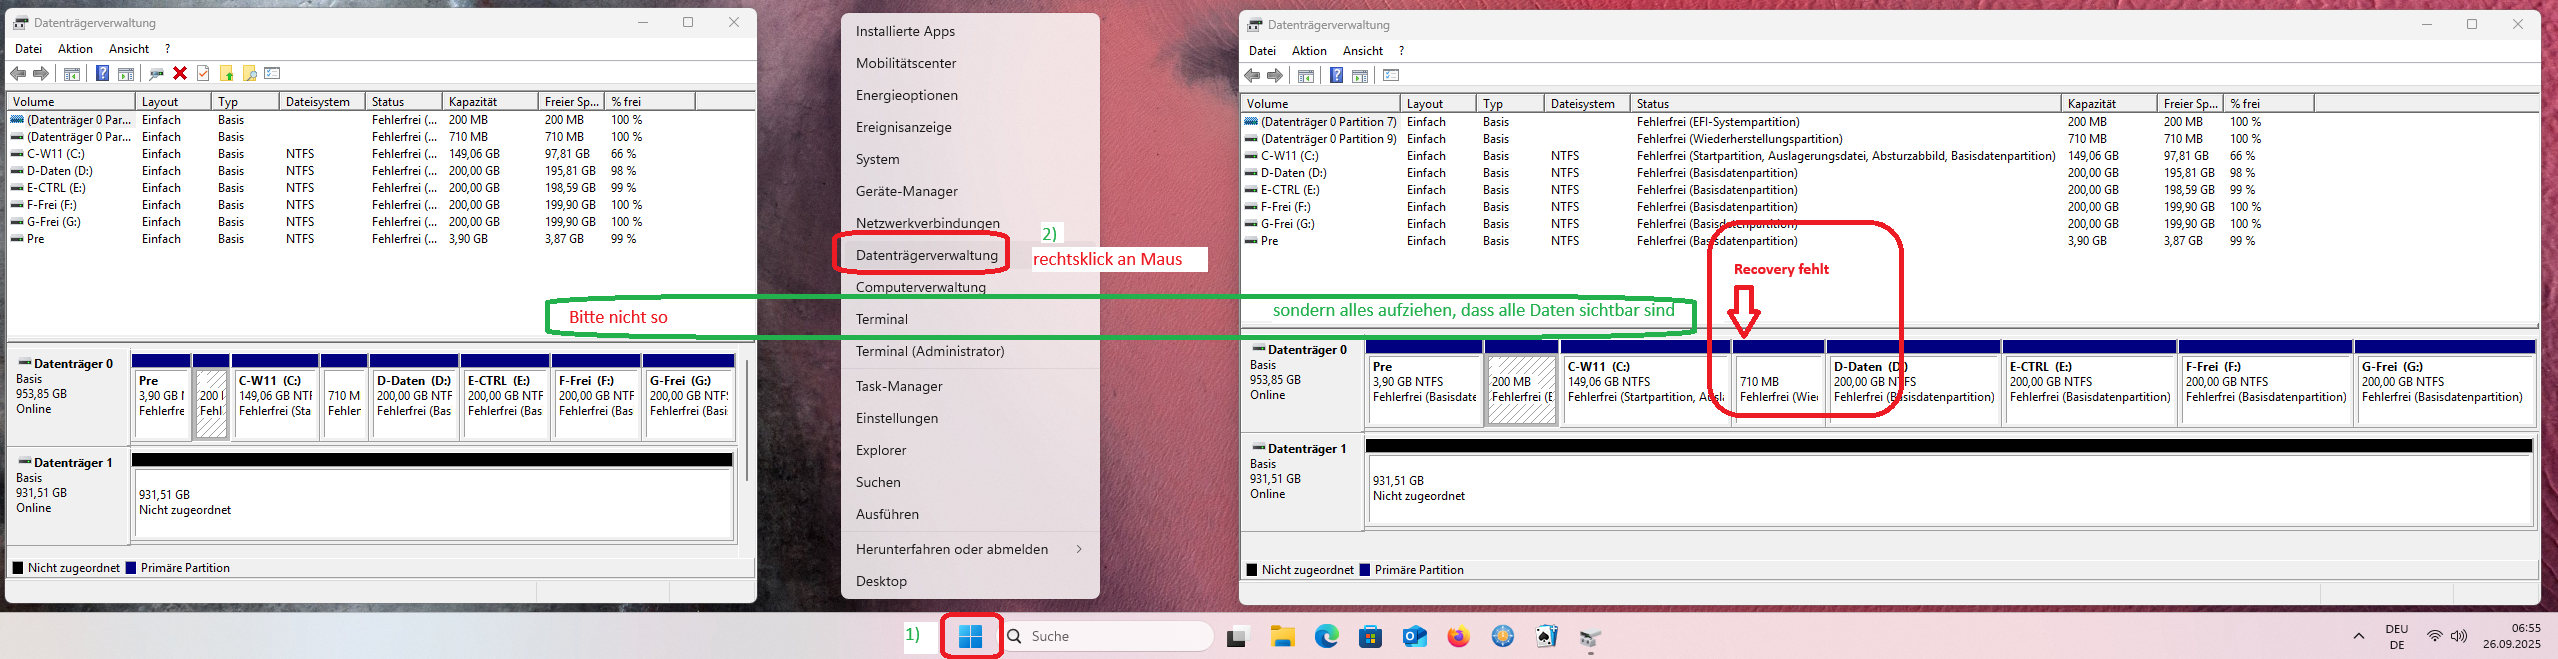
Task: Open Aktion menu in right window
Action: (1309, 51)
